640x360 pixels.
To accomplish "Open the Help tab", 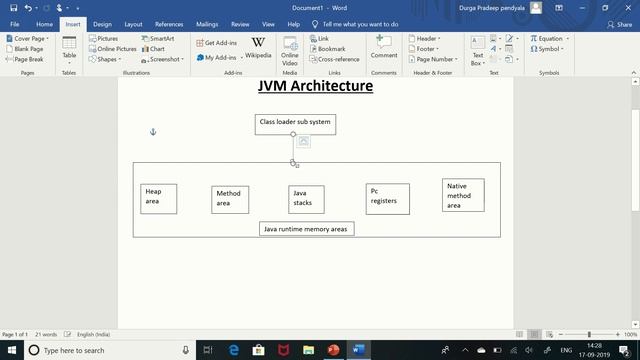I will [293, 24].
